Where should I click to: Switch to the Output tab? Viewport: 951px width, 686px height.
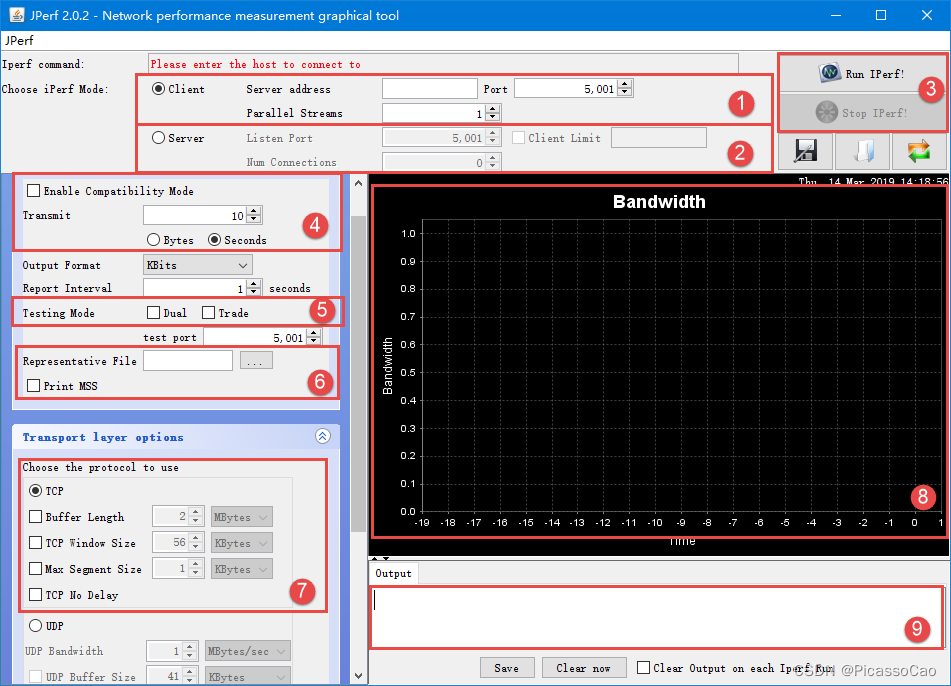[393, 574]
